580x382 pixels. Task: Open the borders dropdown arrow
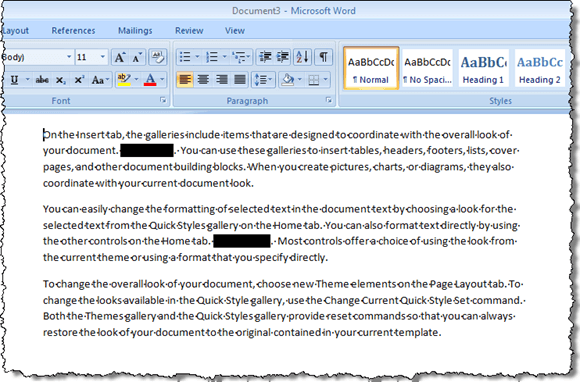pyautogui.click(x=326, y=80)
